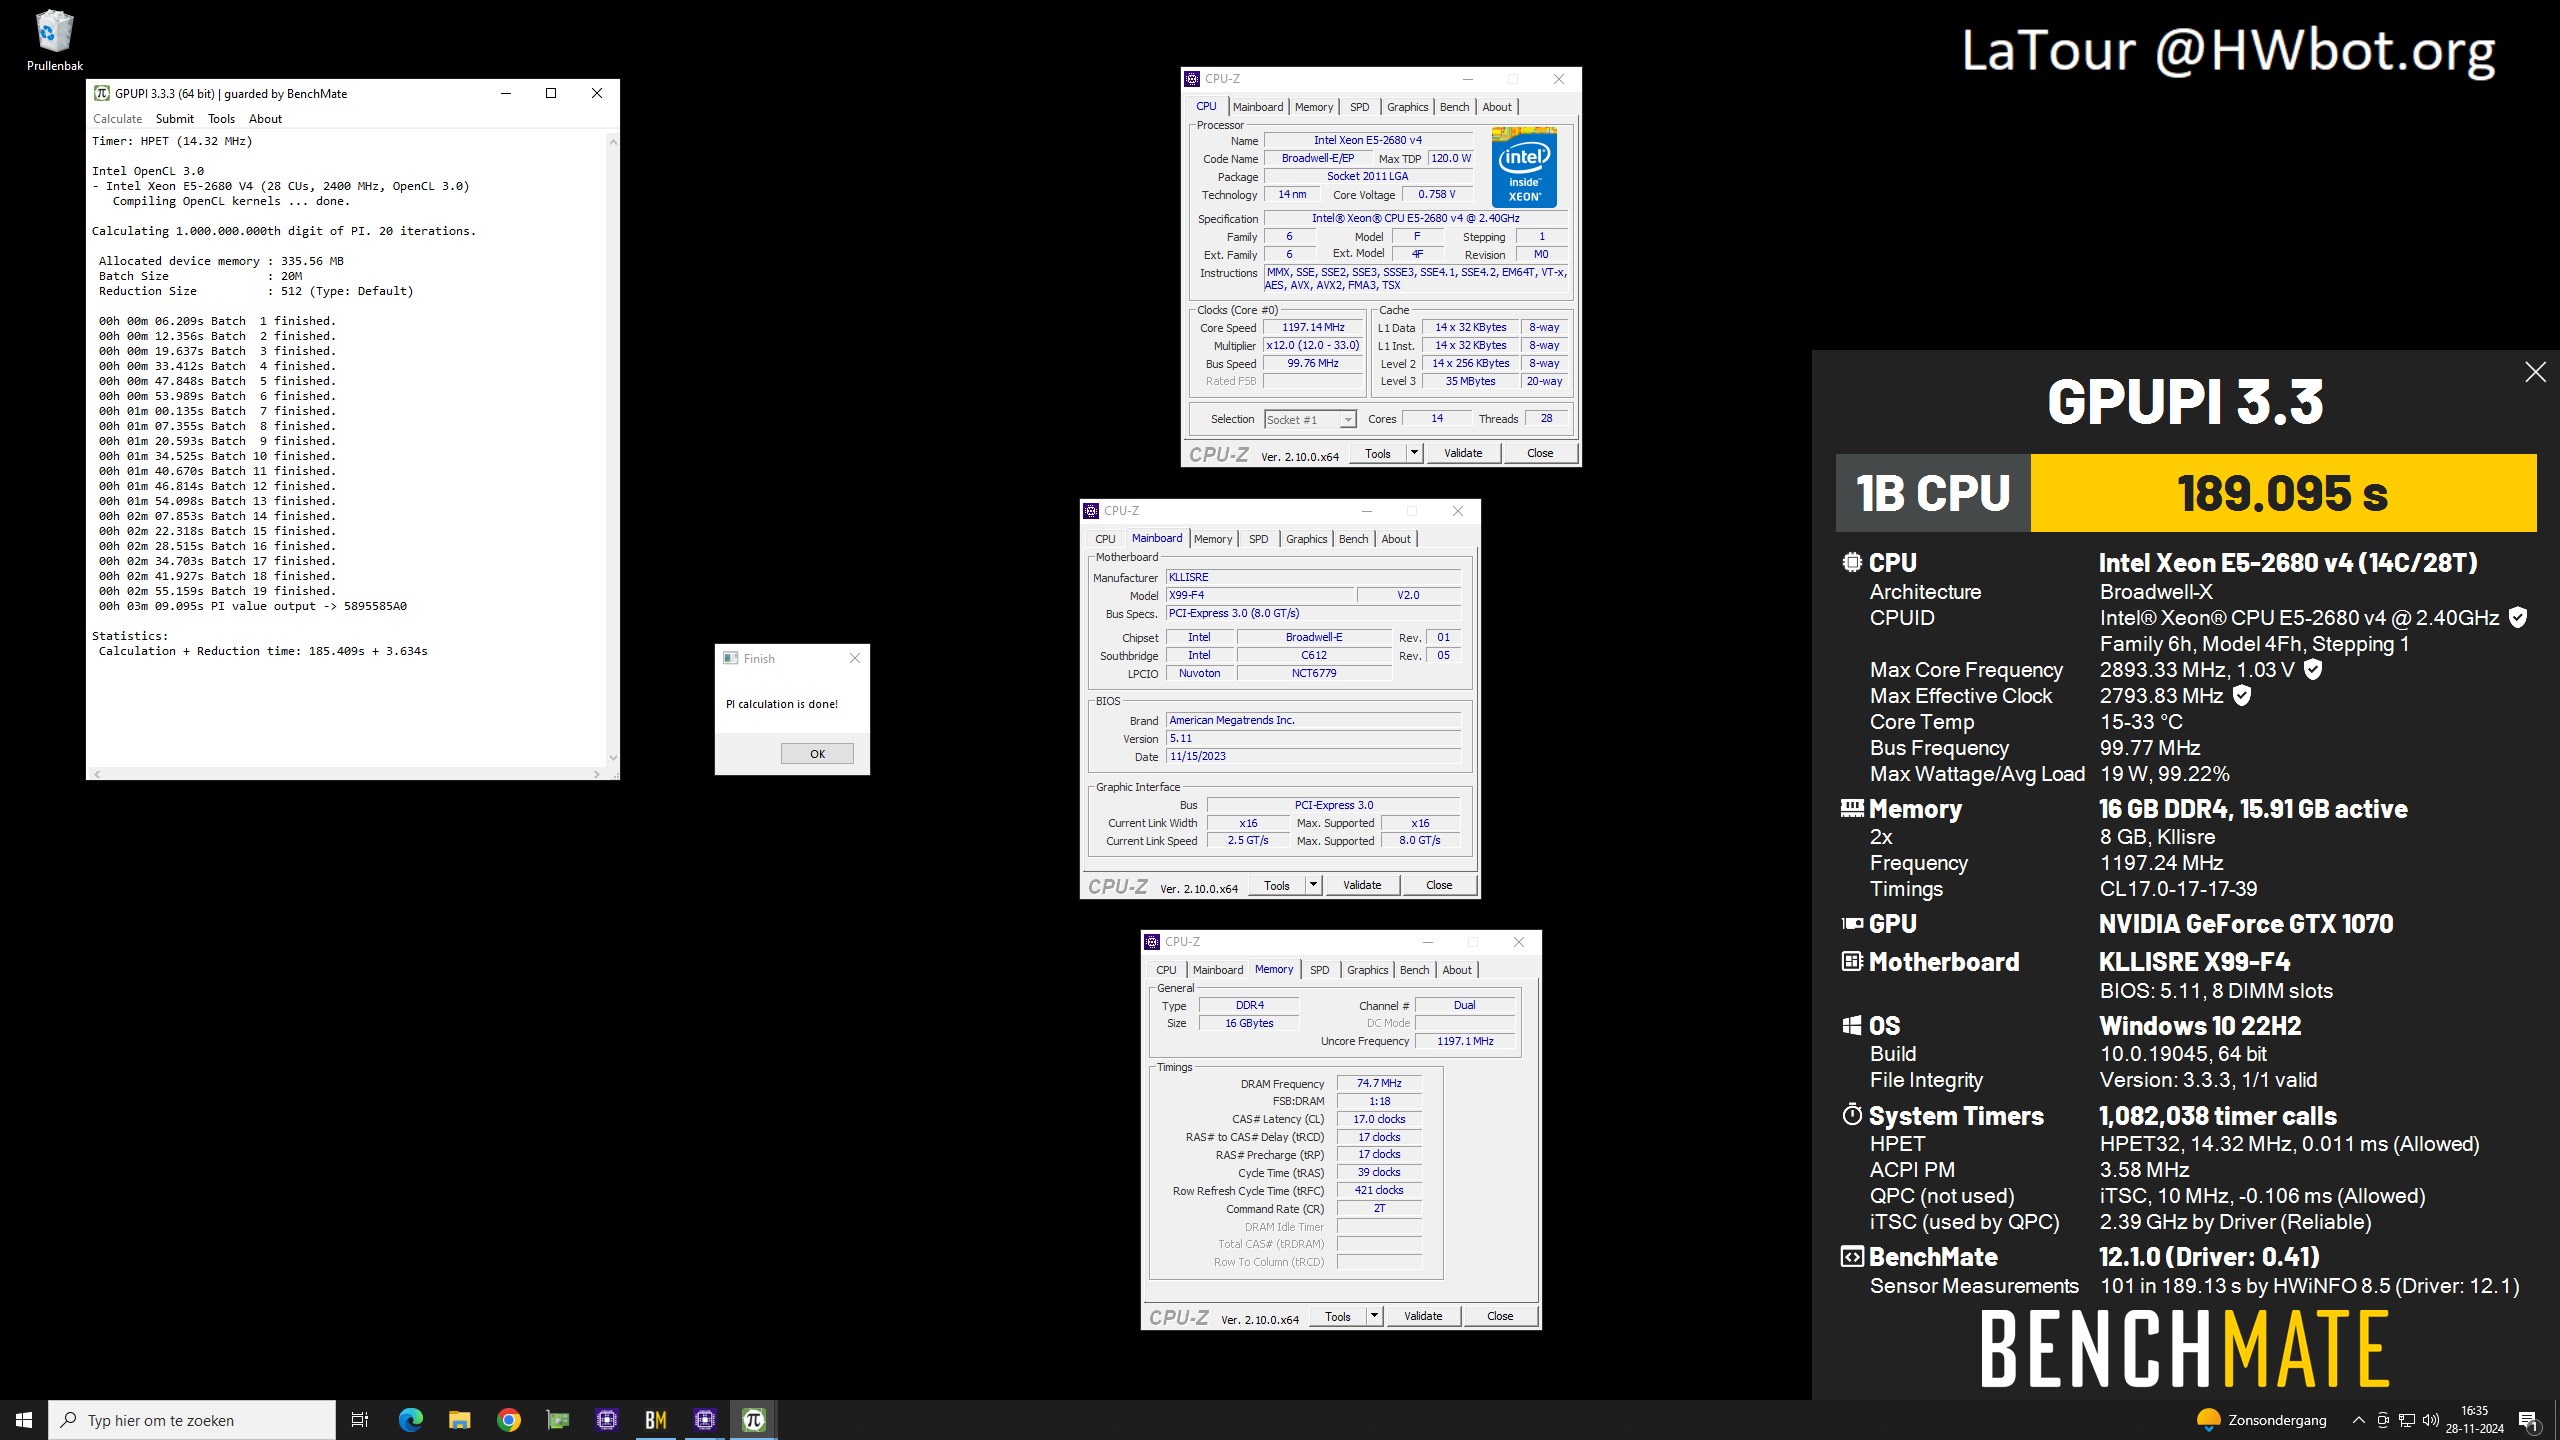Close the BenchMate result panel with the X
This screenshot has height=1440, width=2560.
(2535, 372)
